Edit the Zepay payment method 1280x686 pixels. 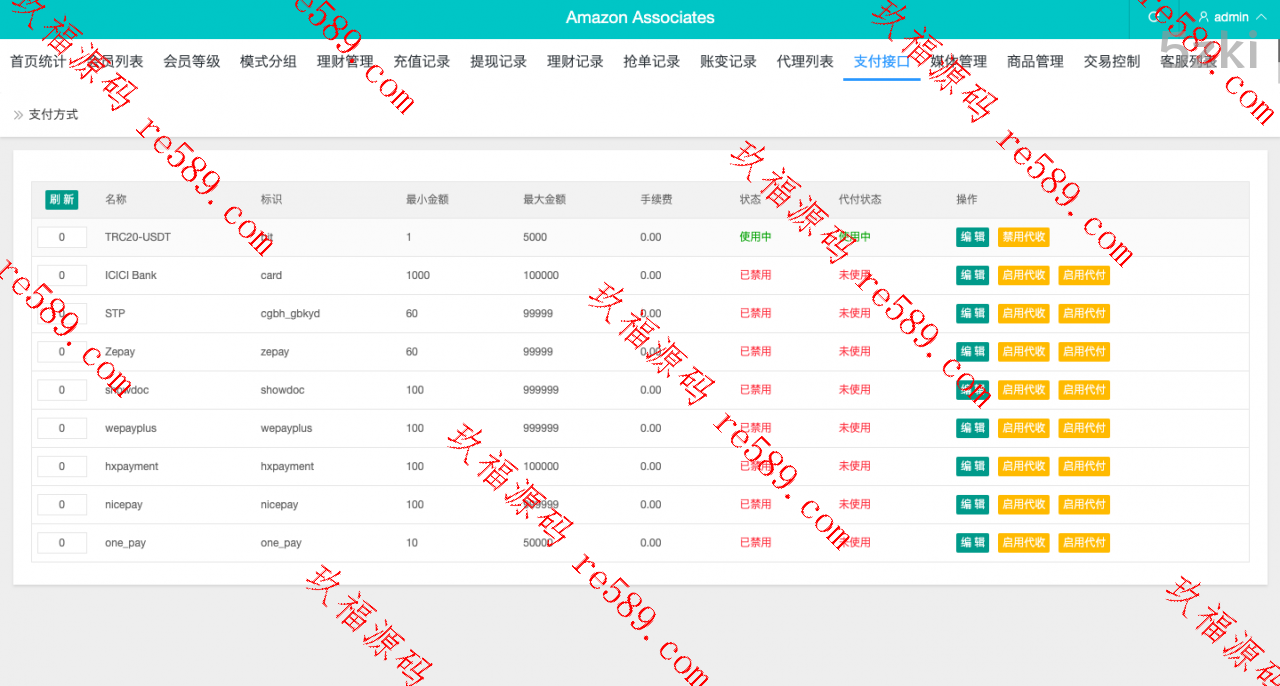(x=972, y=352)
